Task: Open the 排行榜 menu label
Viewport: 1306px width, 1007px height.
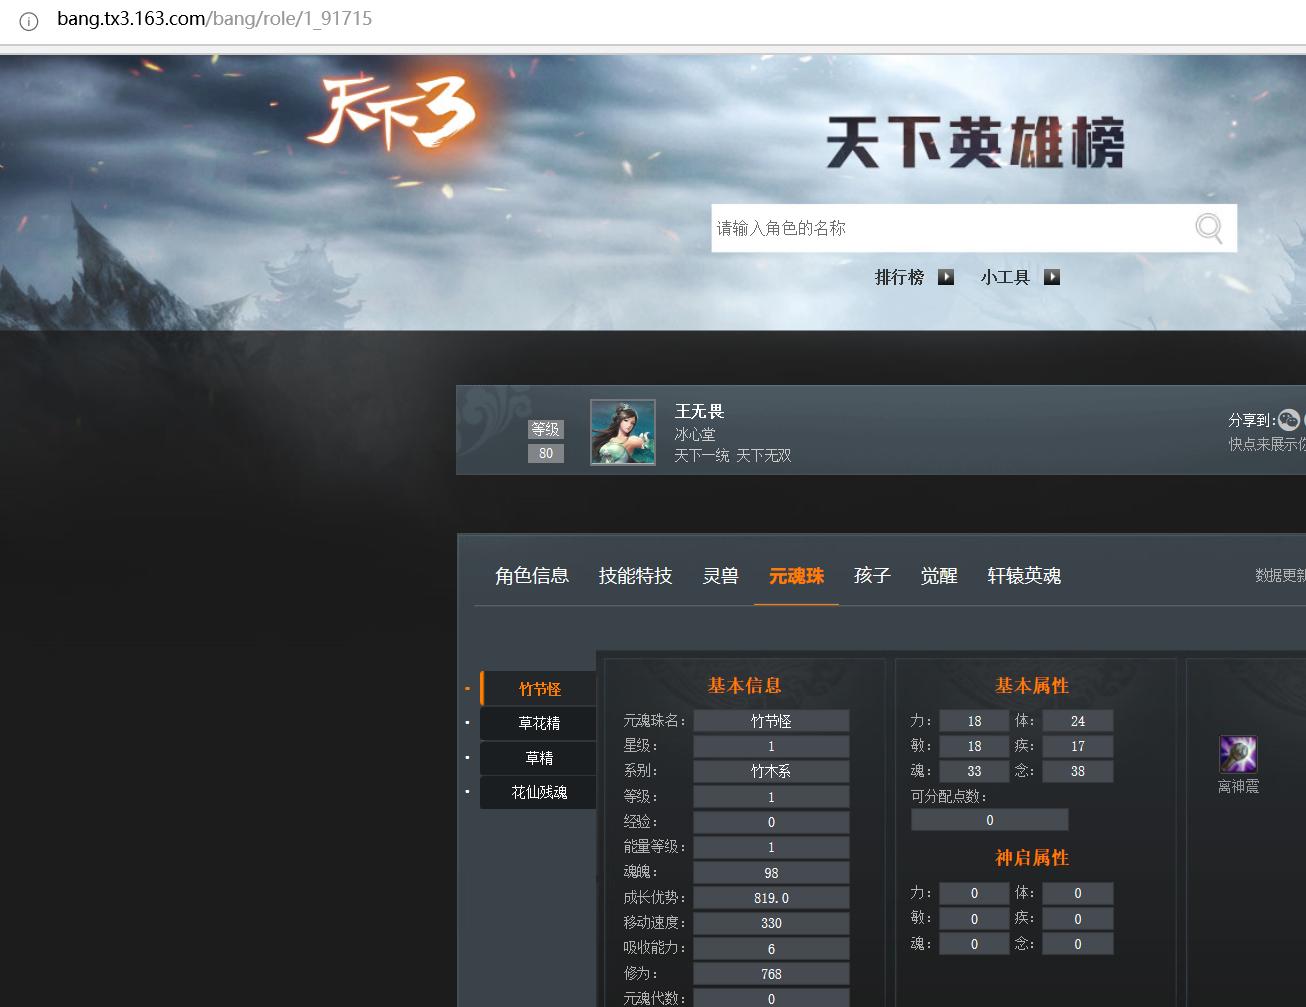Action: [899, 277]
